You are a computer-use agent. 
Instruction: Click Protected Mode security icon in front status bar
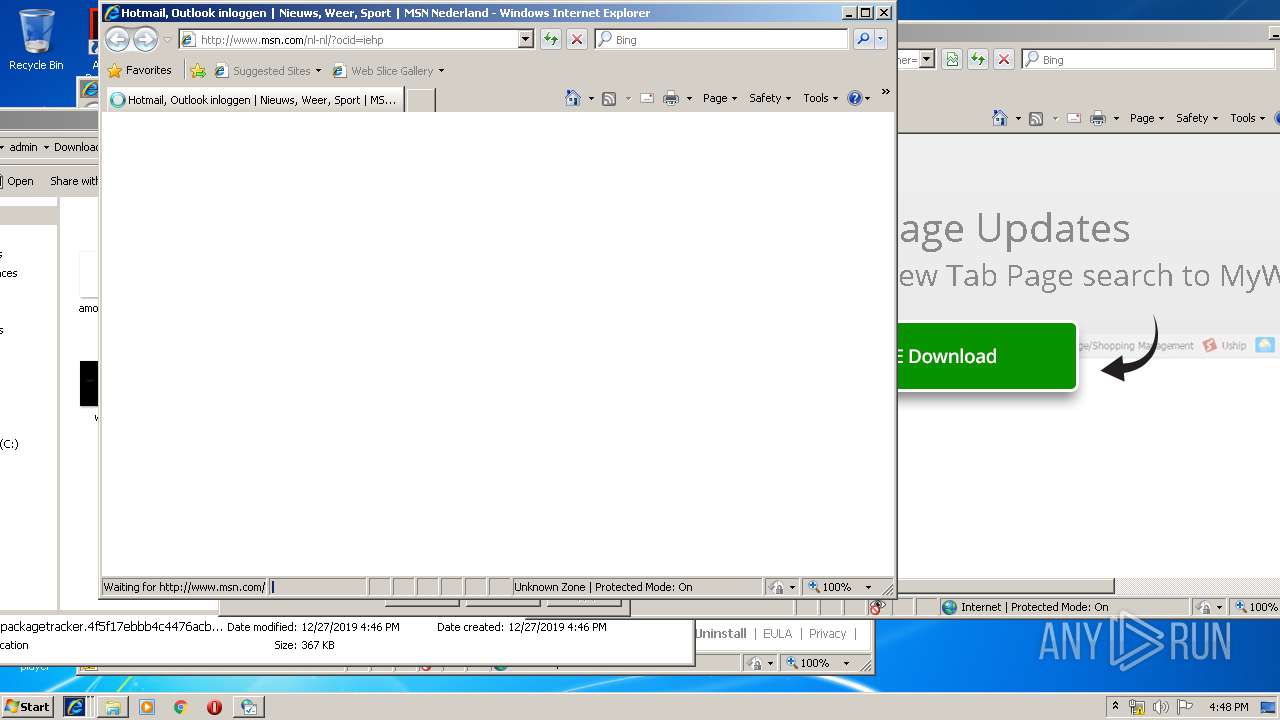pos(777,587)
